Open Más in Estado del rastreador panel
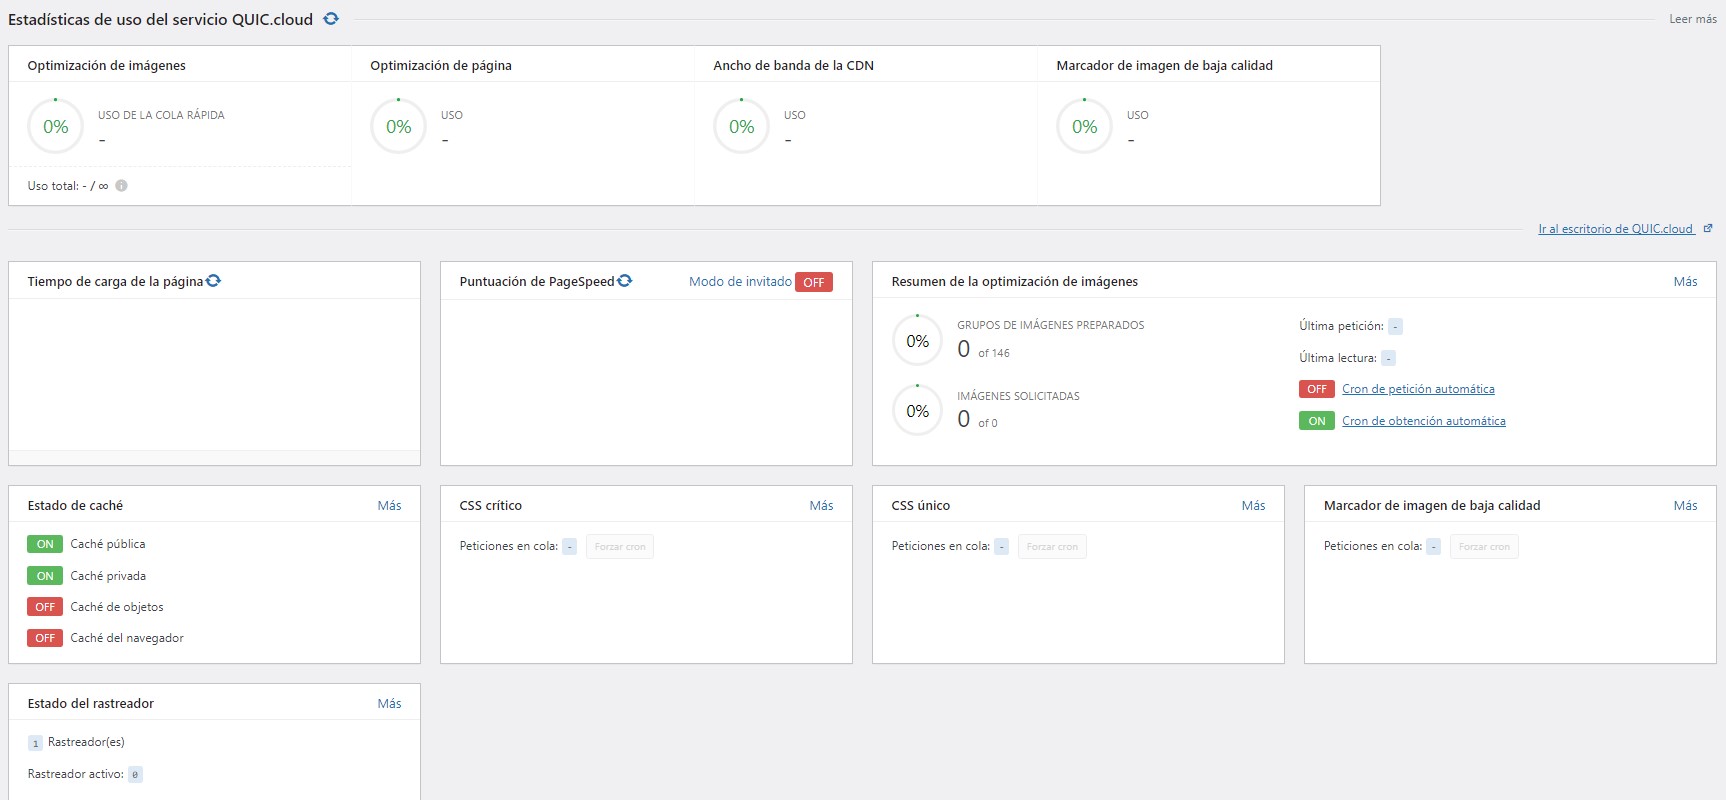Viewport: 1726px width, 800px height. (389, 704)
